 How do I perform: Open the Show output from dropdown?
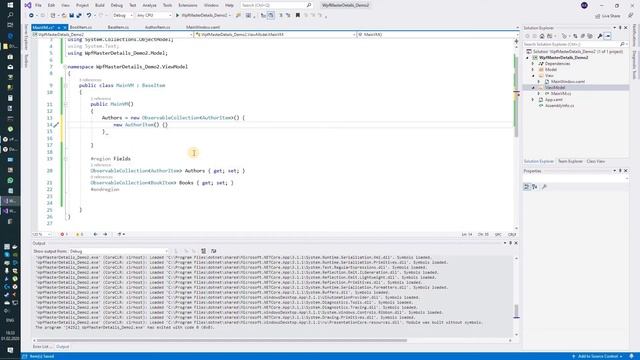(118, 251)
